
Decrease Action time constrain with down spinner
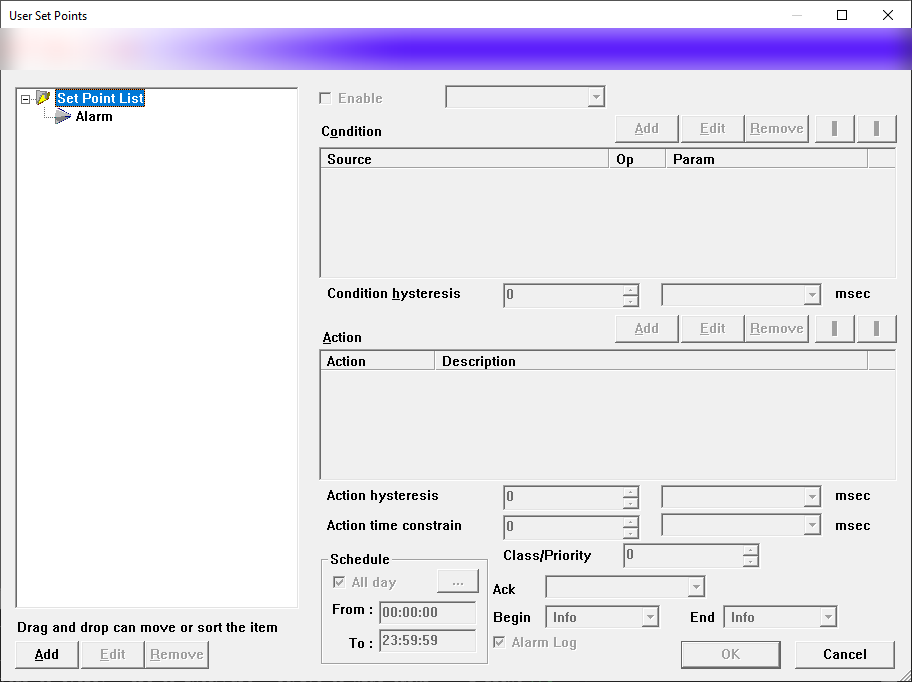pyautogui.click(x=630, y=533)
